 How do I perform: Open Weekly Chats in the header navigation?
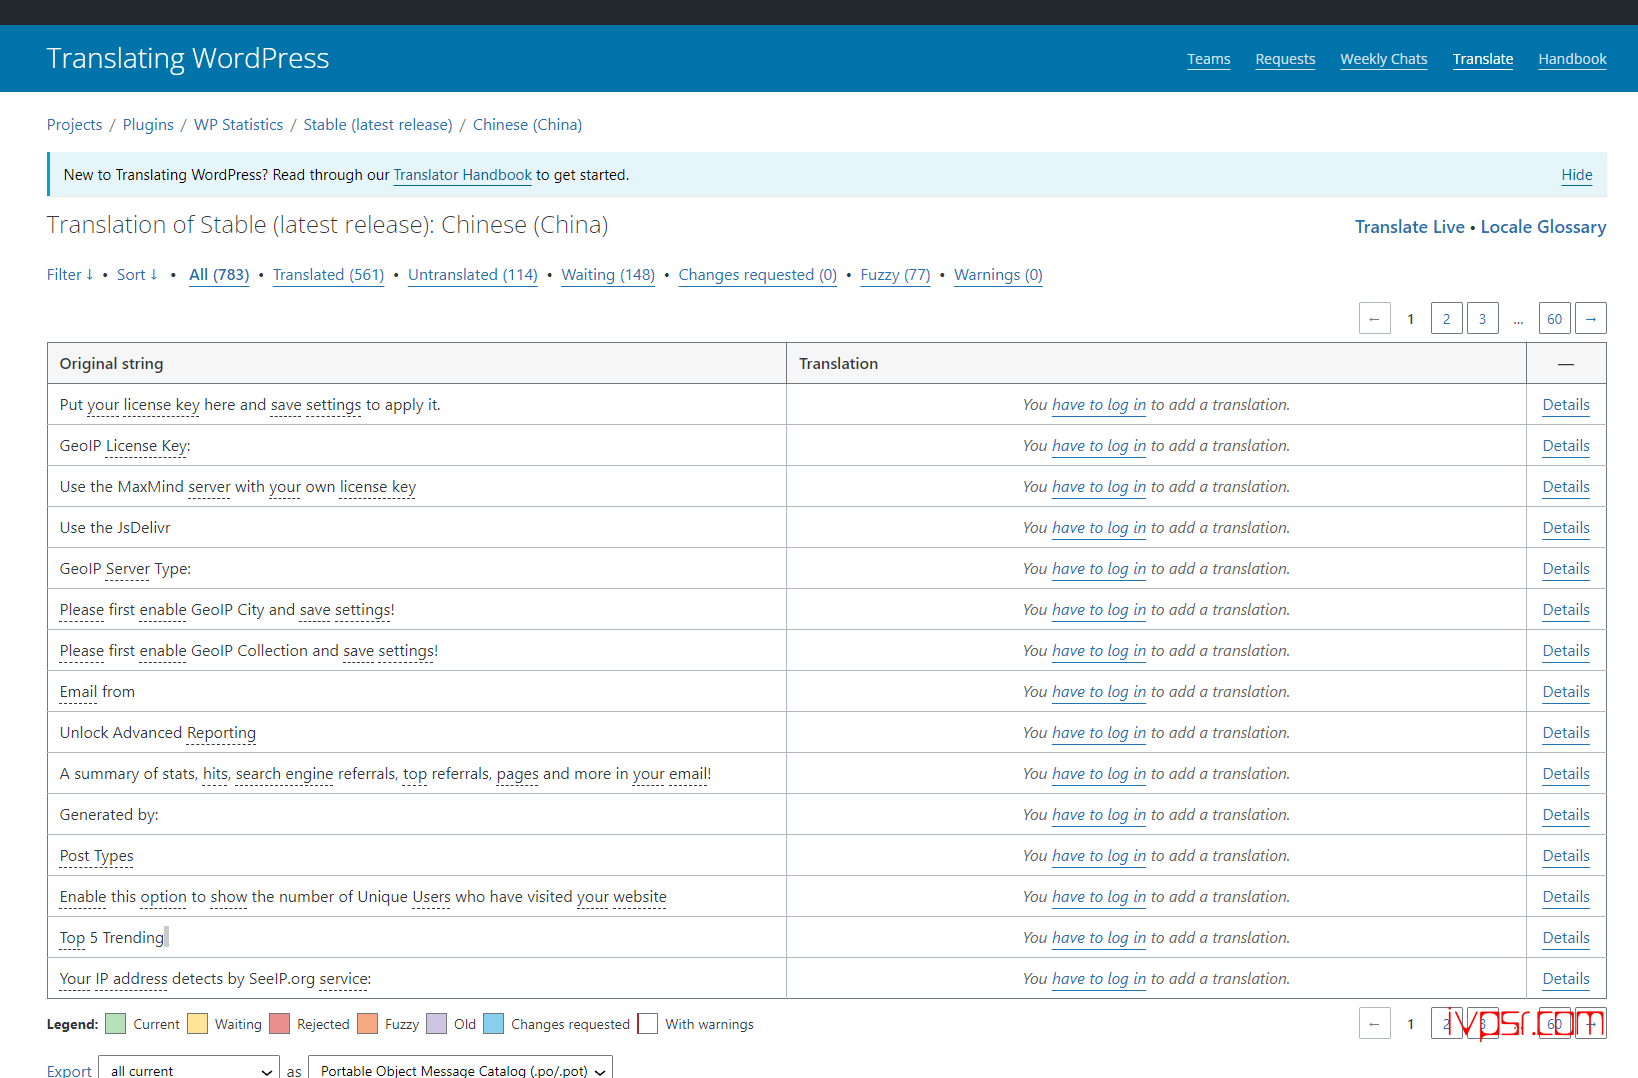coord(1383,59)
